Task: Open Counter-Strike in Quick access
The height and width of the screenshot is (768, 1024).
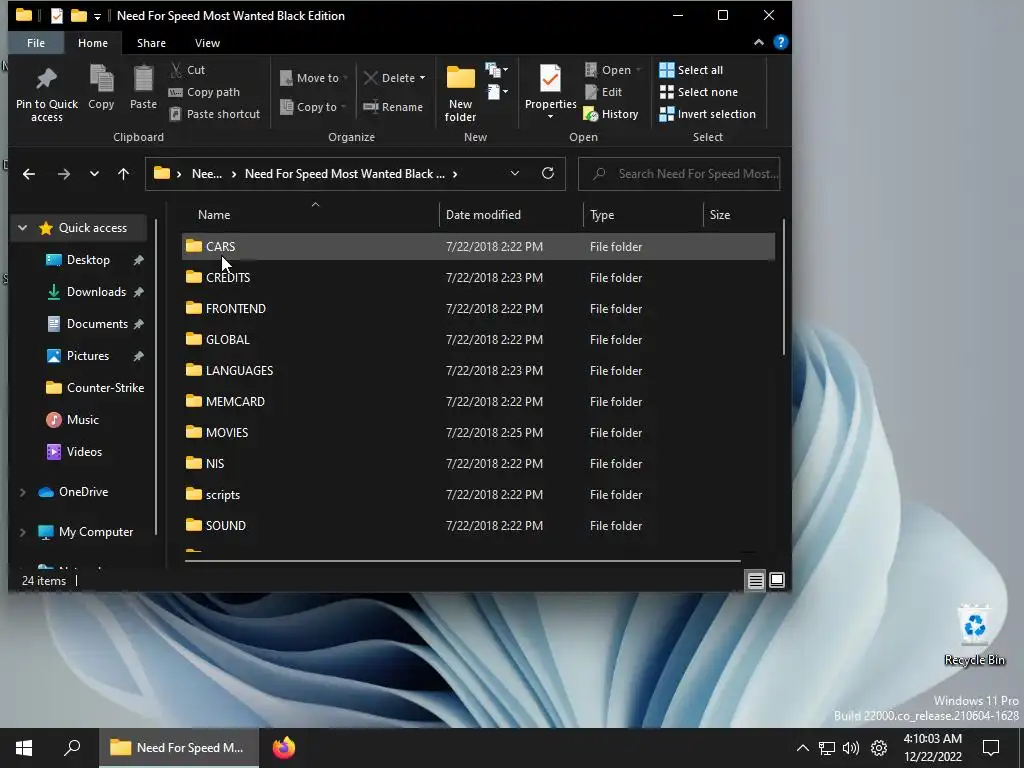Action: coord(95,388)
